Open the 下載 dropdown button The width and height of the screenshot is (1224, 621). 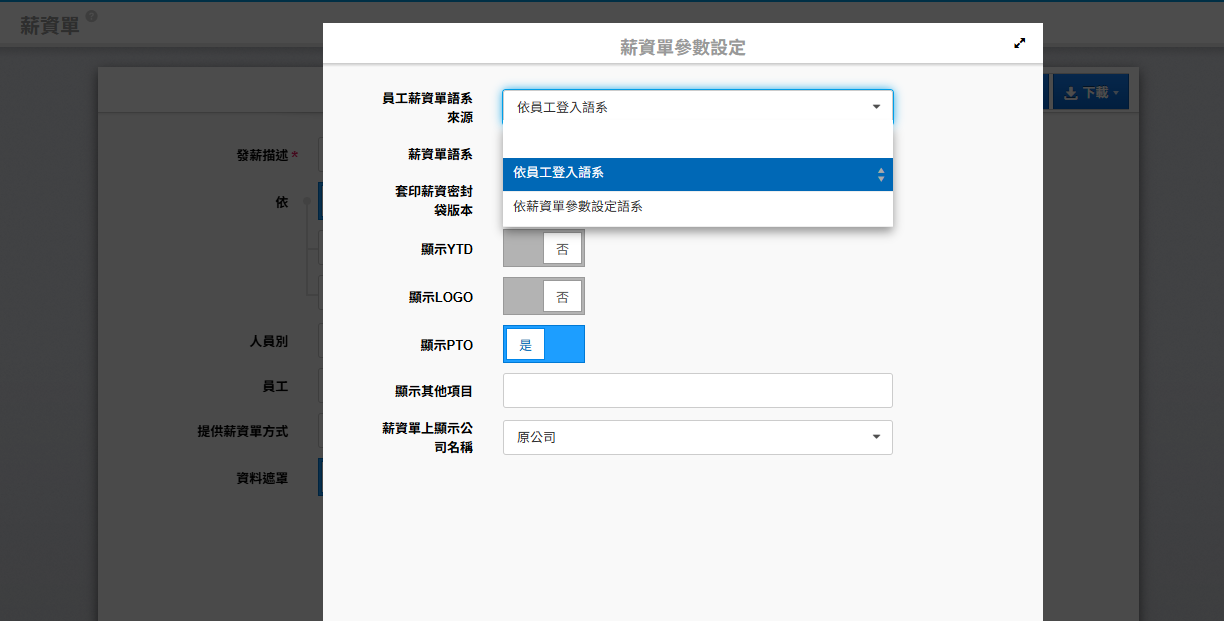[x=1090, y=93]
